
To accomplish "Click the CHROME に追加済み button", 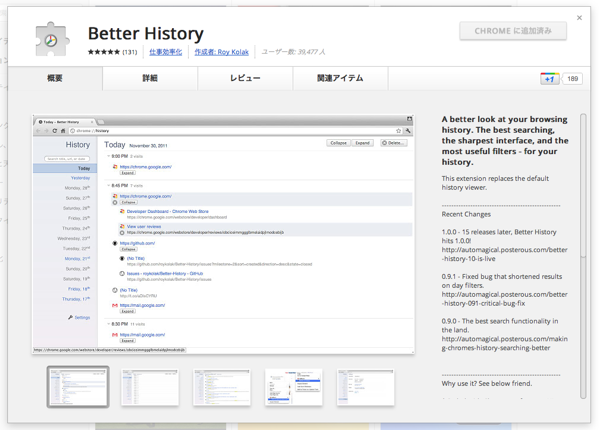I will 513,31.
